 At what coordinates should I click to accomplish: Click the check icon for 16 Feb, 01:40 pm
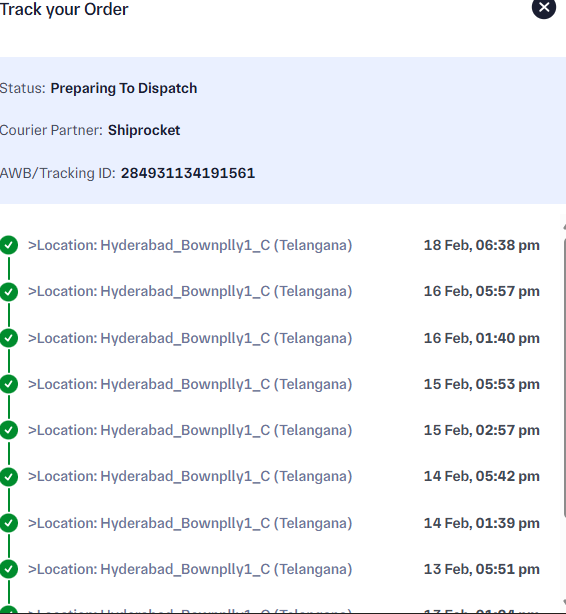[9, 338]
